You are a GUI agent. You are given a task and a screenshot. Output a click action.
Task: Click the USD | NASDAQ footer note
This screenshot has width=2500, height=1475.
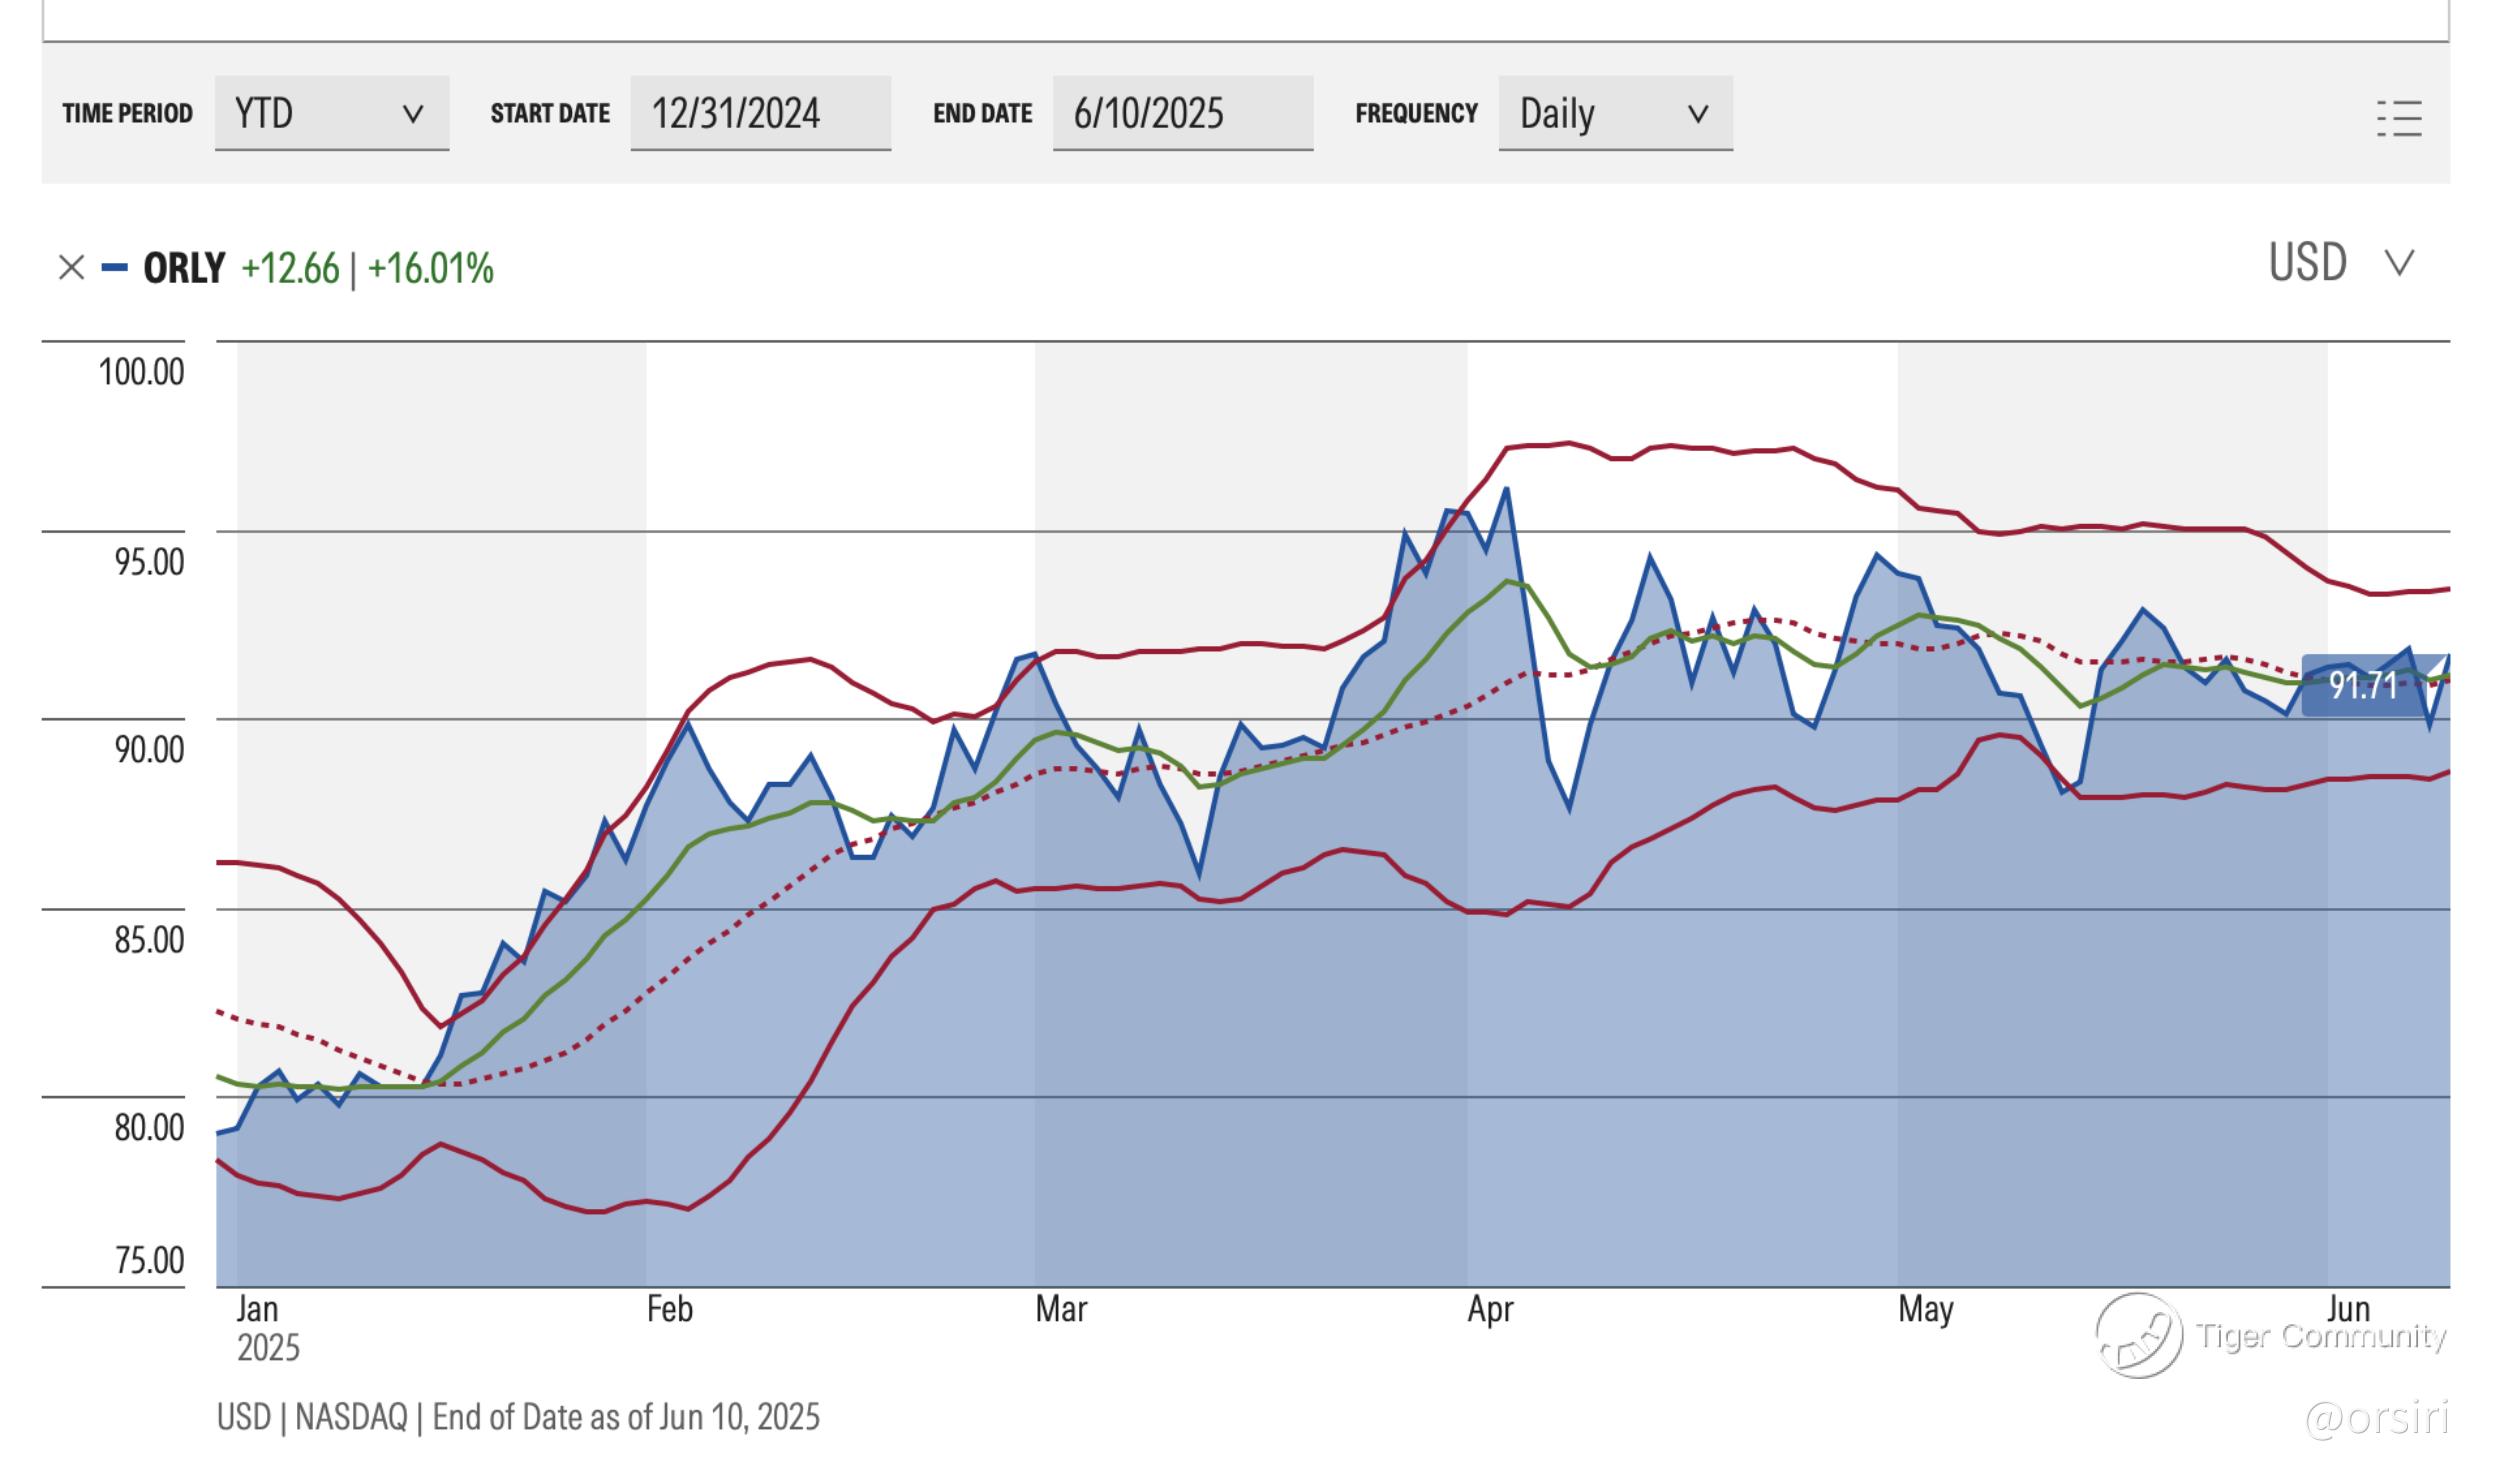click(518, 1417)
